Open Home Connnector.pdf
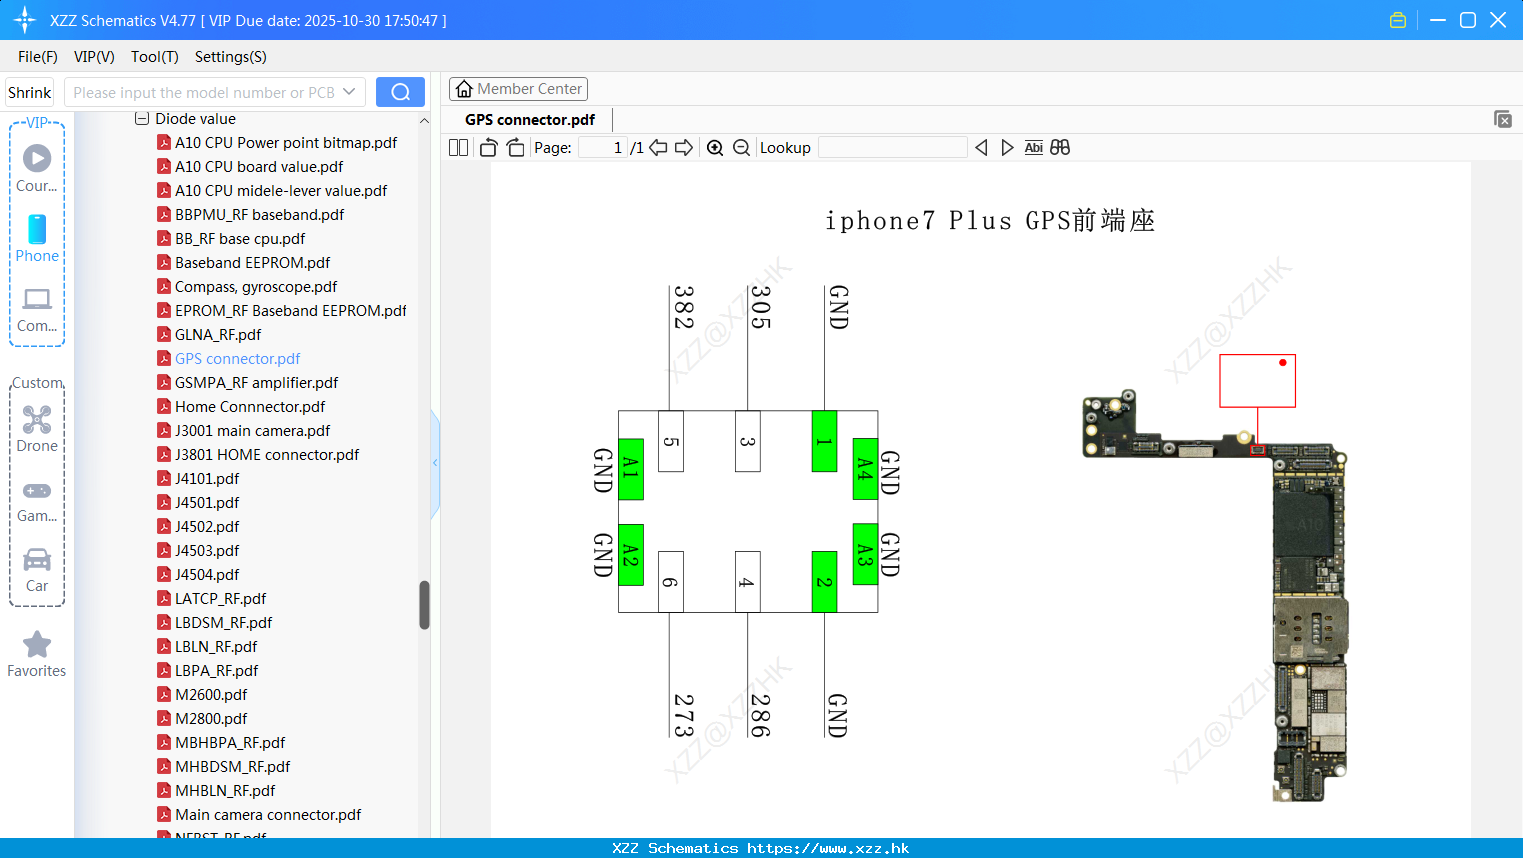The height and width of the screenshot is (858, 1523). point(250,407)
